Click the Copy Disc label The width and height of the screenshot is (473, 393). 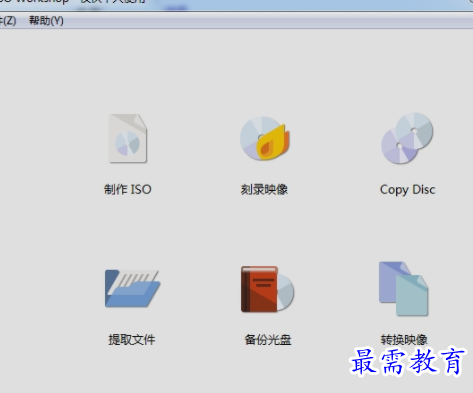407,190
